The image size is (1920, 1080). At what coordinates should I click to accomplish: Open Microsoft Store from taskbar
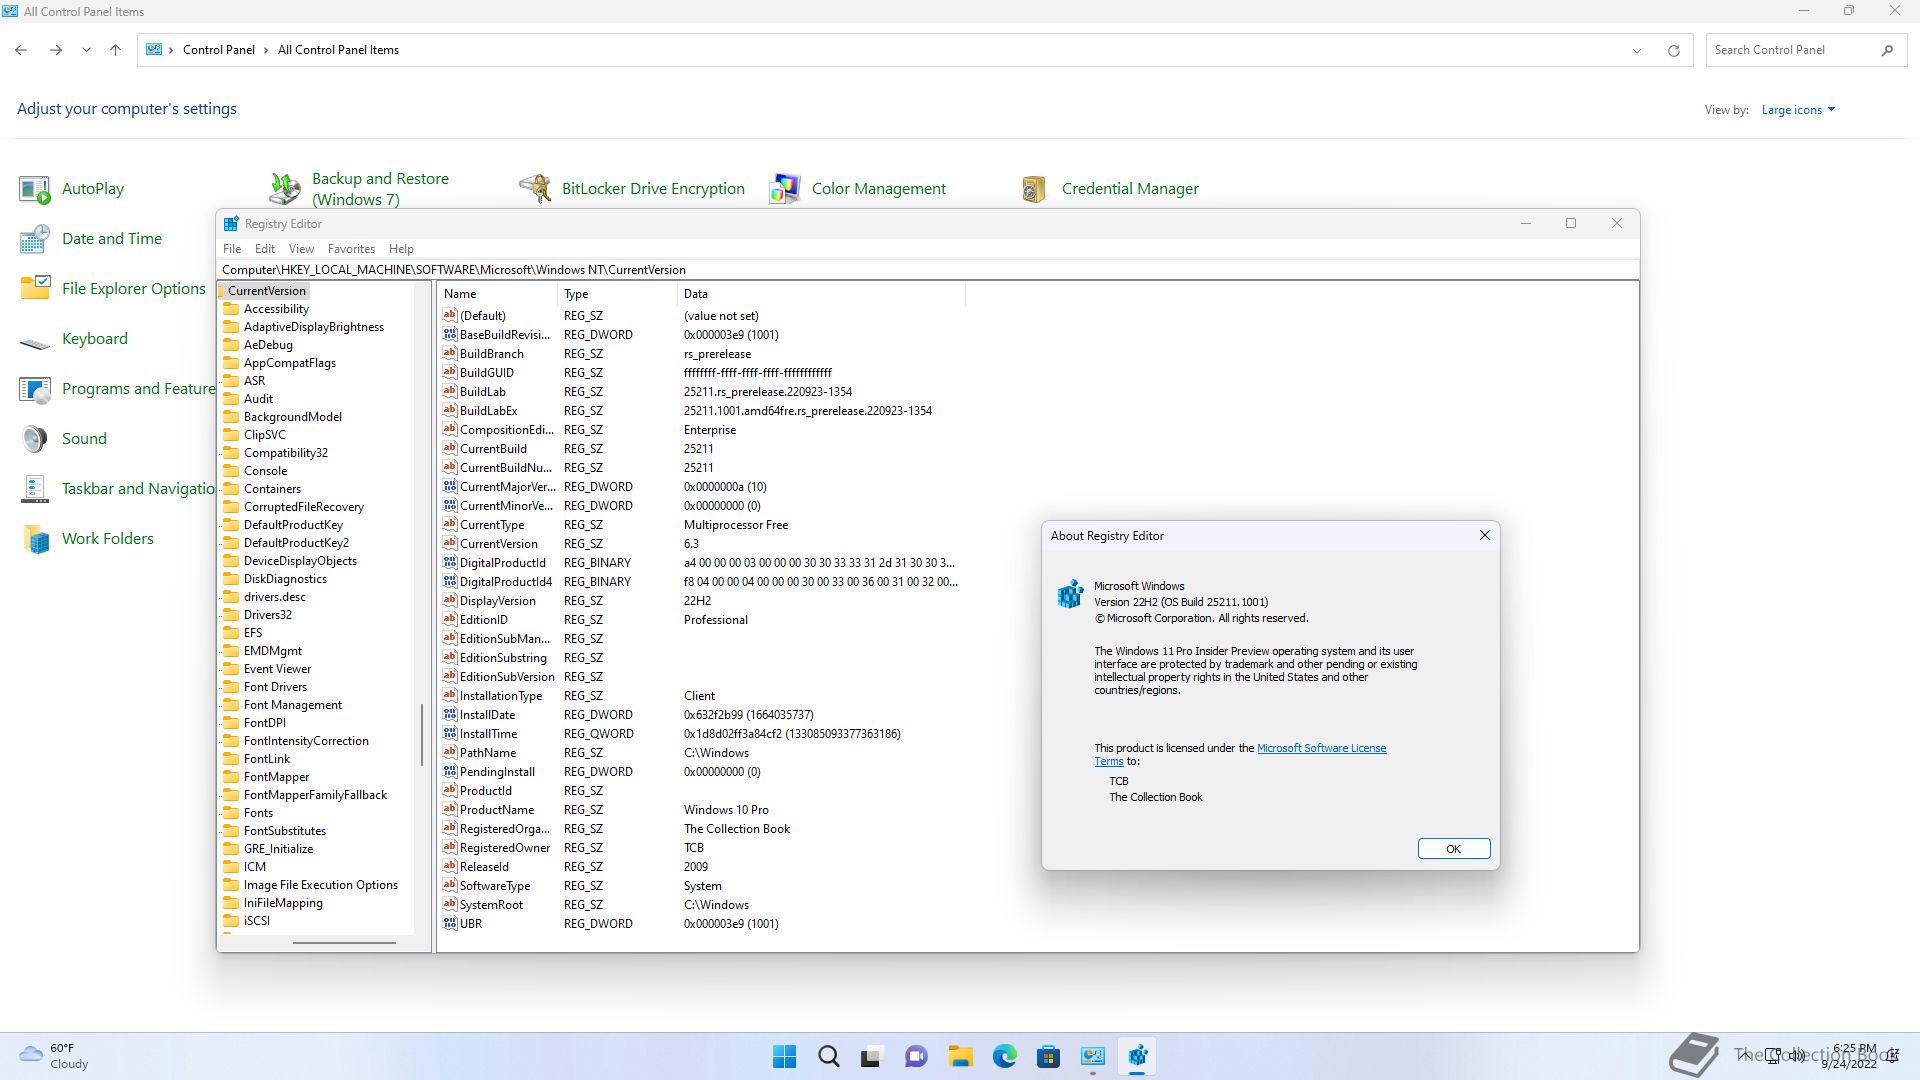pos(1048,1056)
